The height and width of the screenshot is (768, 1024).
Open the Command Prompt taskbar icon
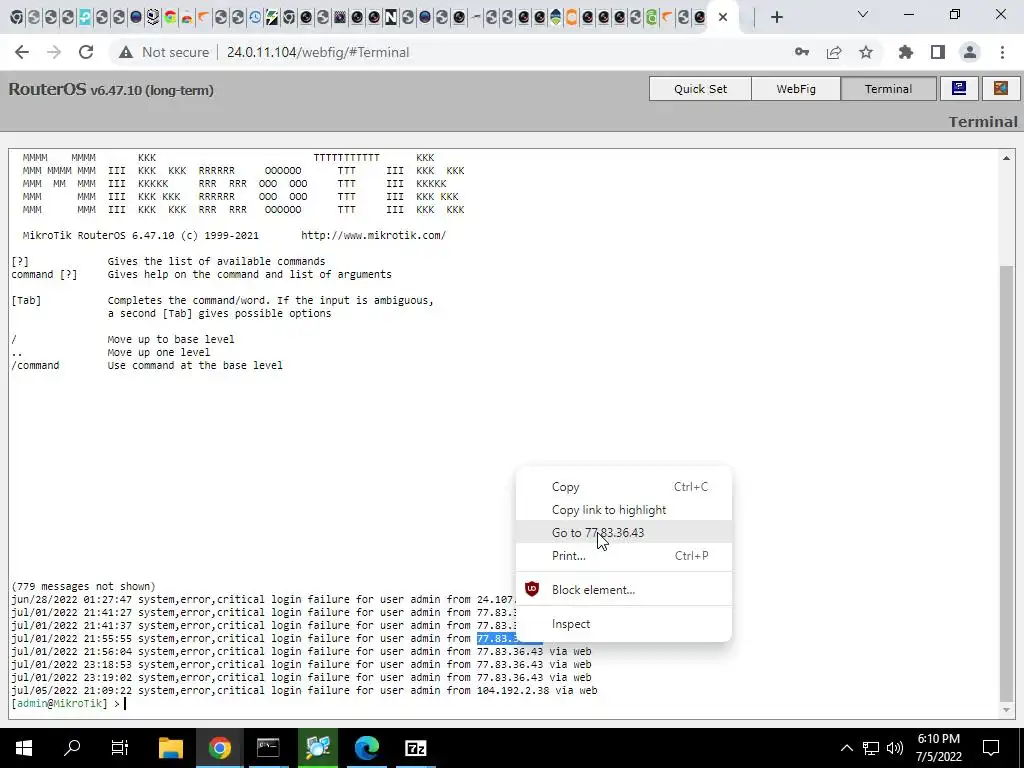[x=268, y=748]
